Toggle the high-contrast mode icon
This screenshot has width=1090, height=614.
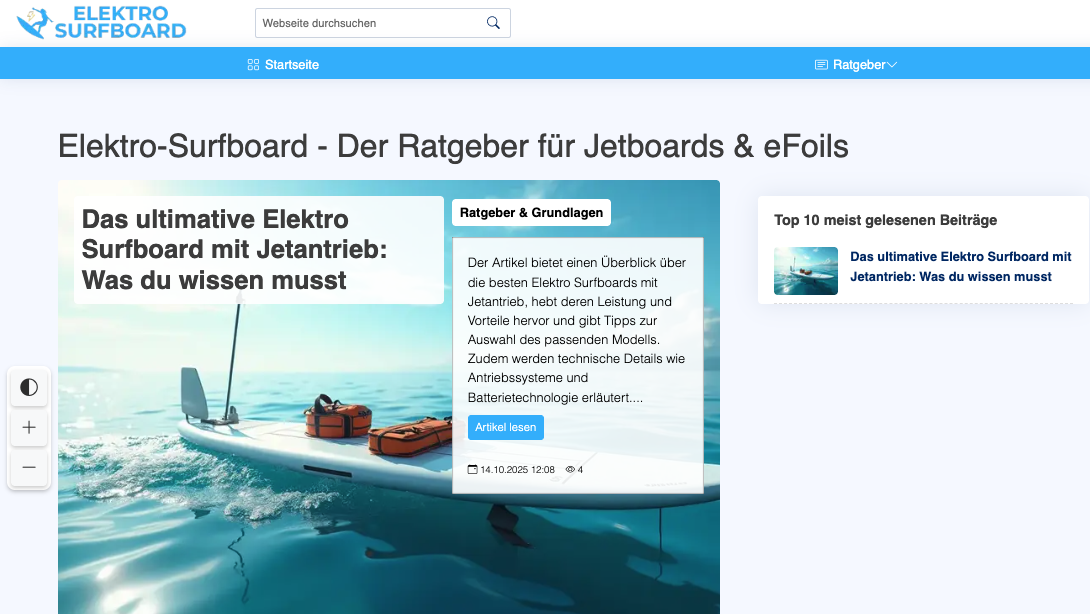pyautogui.click(x=29, y=388)
